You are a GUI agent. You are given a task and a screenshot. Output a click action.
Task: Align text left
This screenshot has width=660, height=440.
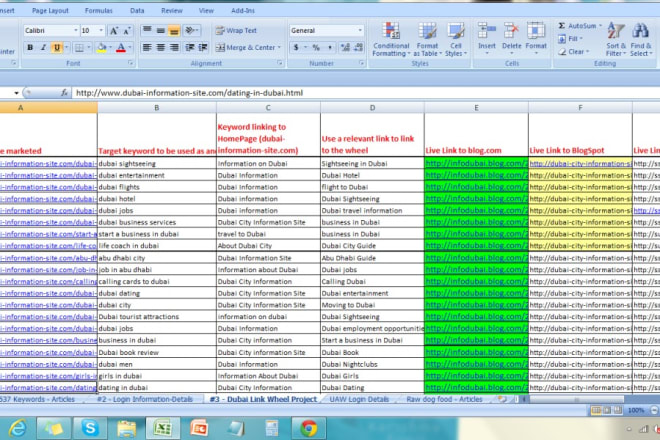[x=147, y=48]
